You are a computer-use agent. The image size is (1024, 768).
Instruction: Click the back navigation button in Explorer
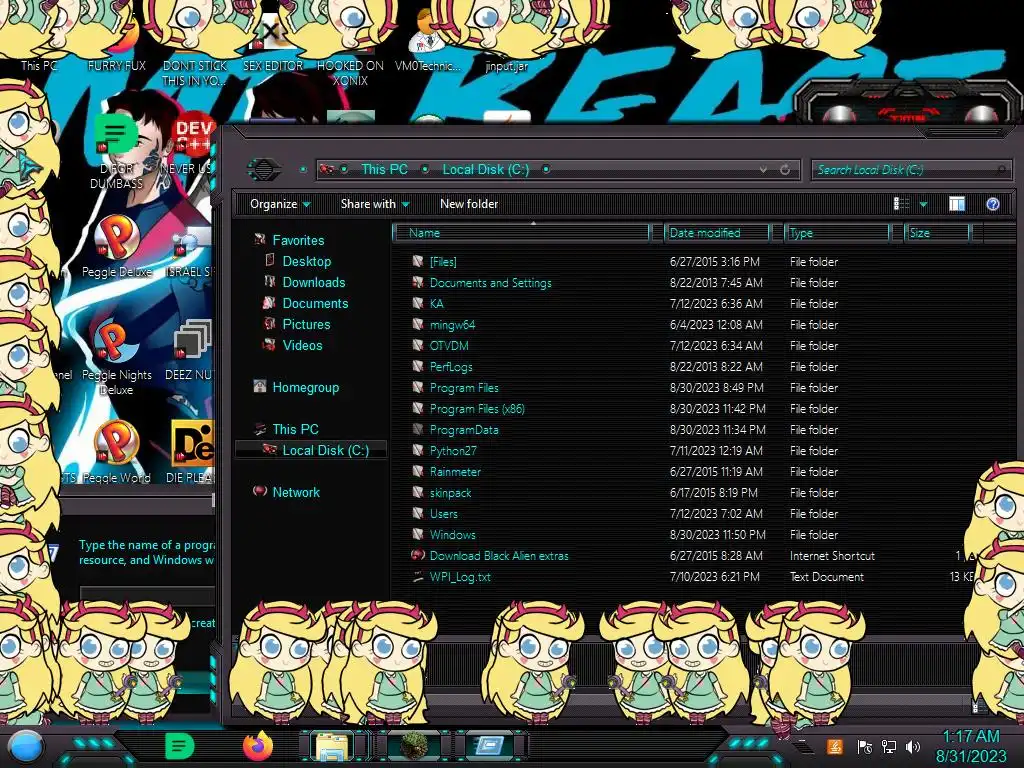[x=263, y=170]
